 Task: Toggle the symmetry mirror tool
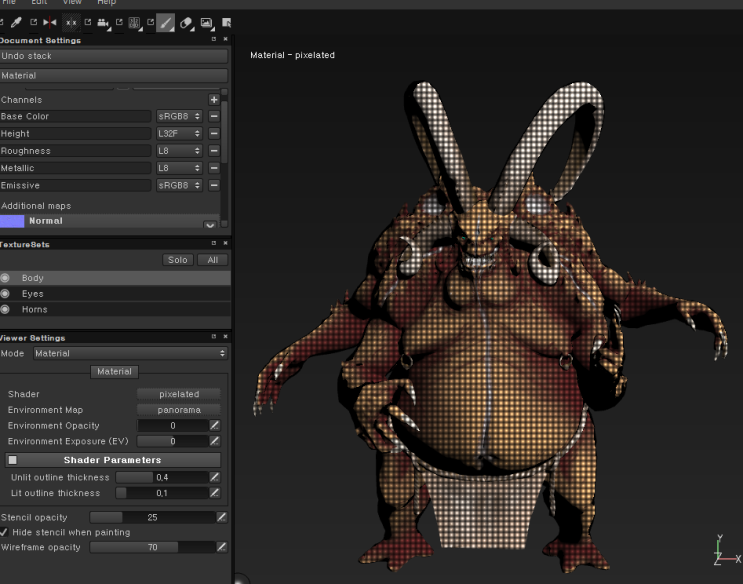tap(50, 22)
